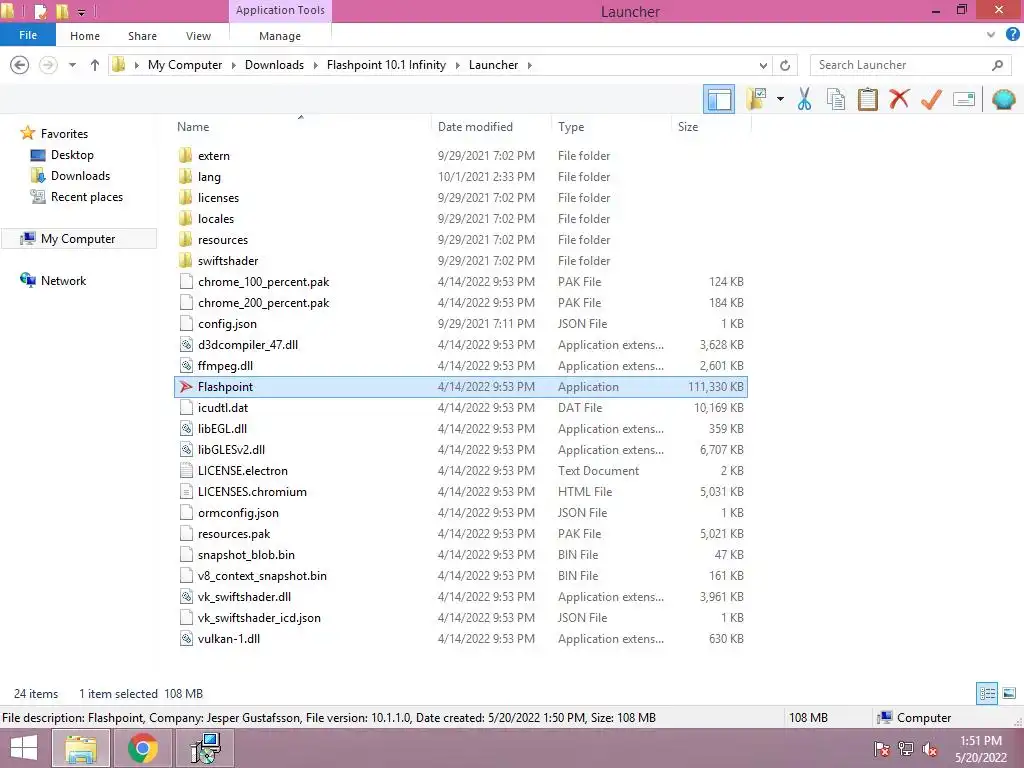The width and height of the screenshot is (1024, 768).
Task: Click Downloads in the address breadcrumb
Action: point(274,65)
